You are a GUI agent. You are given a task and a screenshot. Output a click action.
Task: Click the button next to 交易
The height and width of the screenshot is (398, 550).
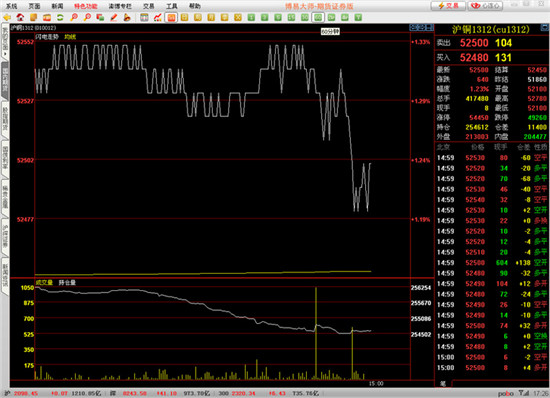click(x=485, y=6)
